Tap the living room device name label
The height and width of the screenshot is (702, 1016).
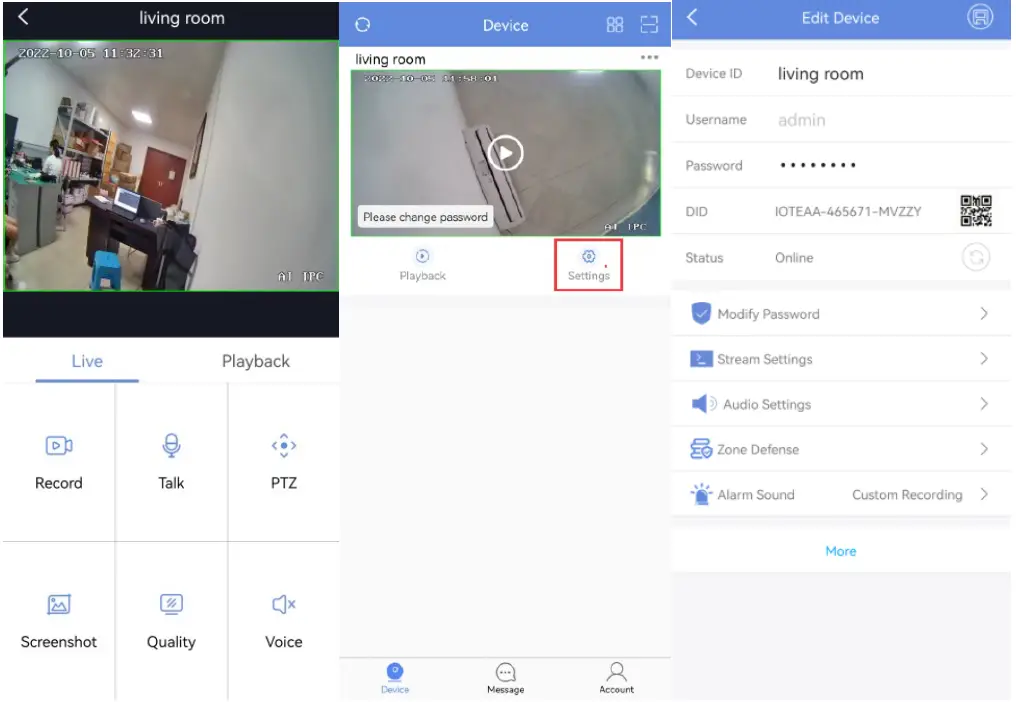click(390, 59)
